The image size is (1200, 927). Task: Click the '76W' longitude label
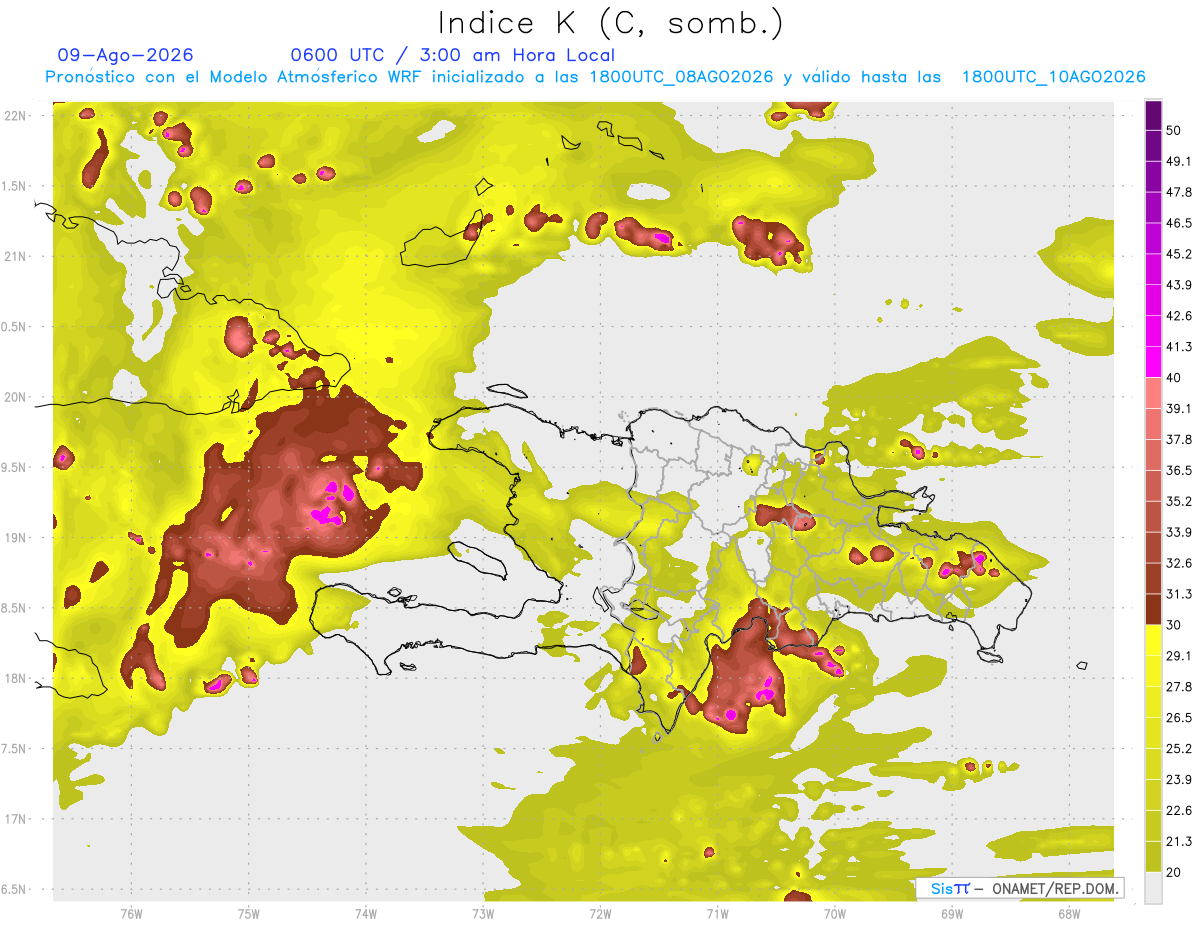click(131, 913)
